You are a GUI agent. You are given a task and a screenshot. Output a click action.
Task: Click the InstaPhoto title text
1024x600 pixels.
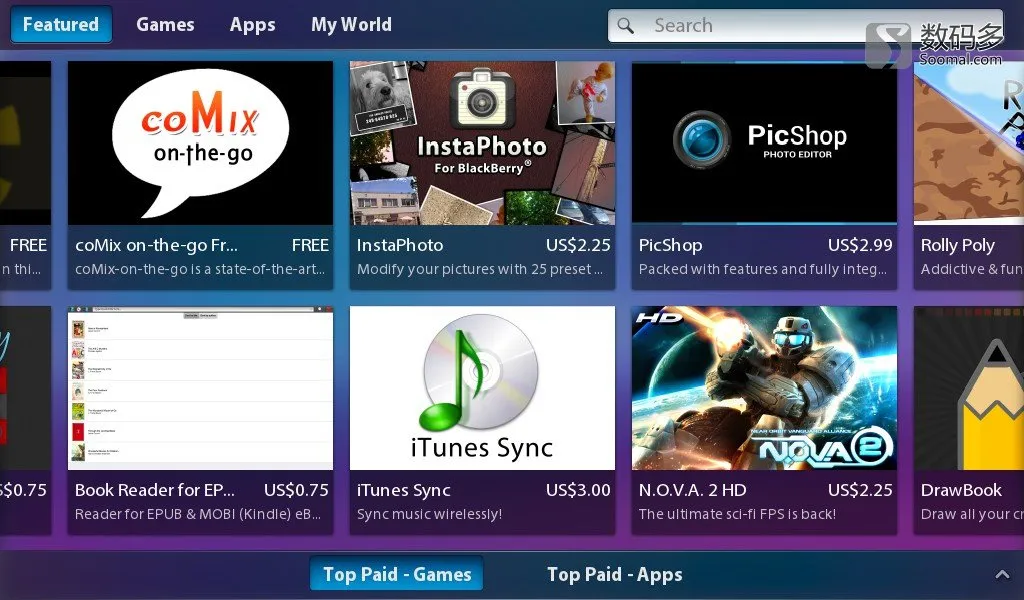(400, 245)
